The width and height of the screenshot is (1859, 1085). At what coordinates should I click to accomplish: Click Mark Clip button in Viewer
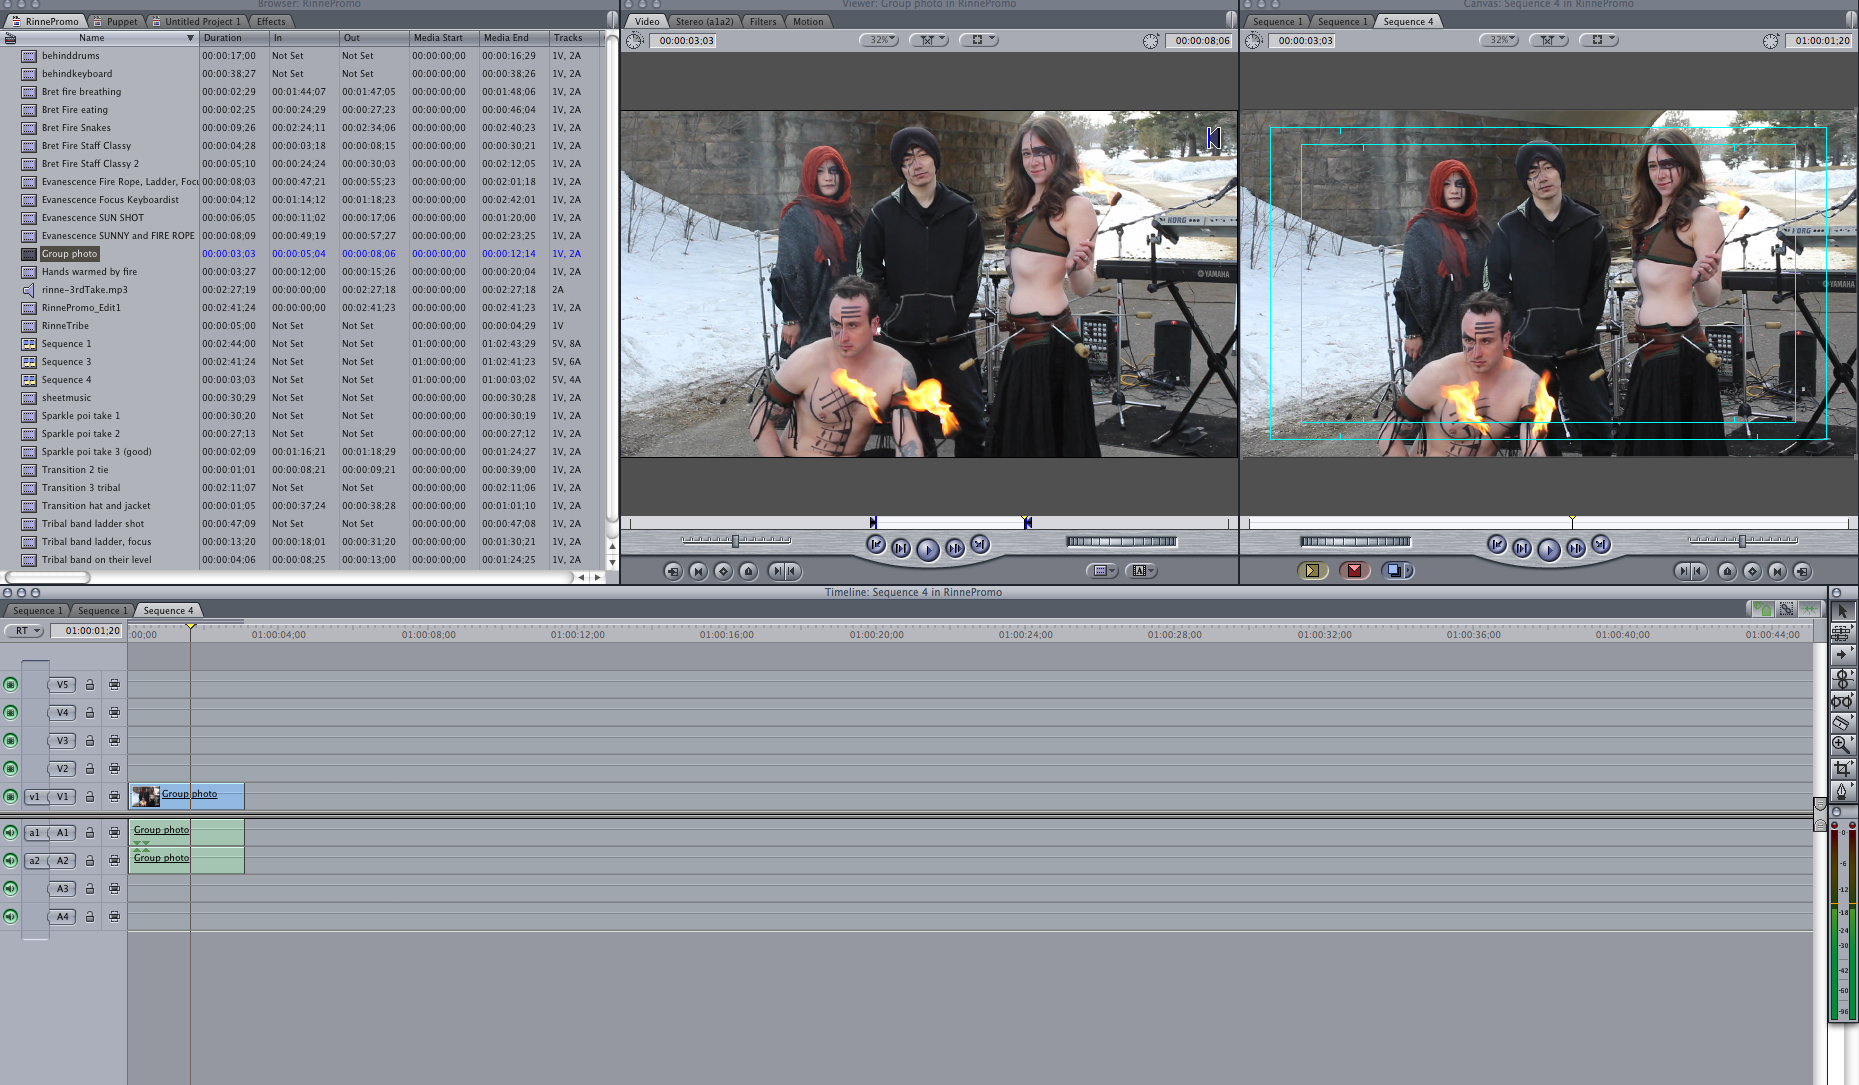[698, 571]
